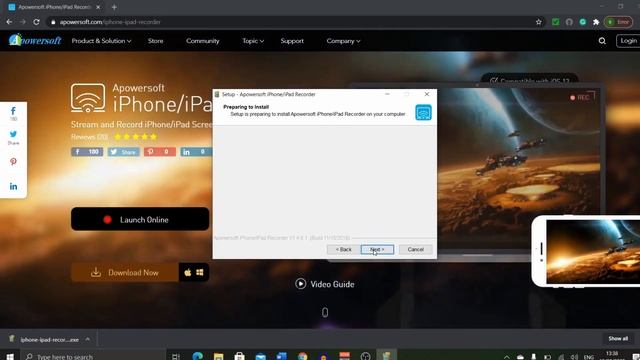Click the Download Now button

[x=125, y=272]
